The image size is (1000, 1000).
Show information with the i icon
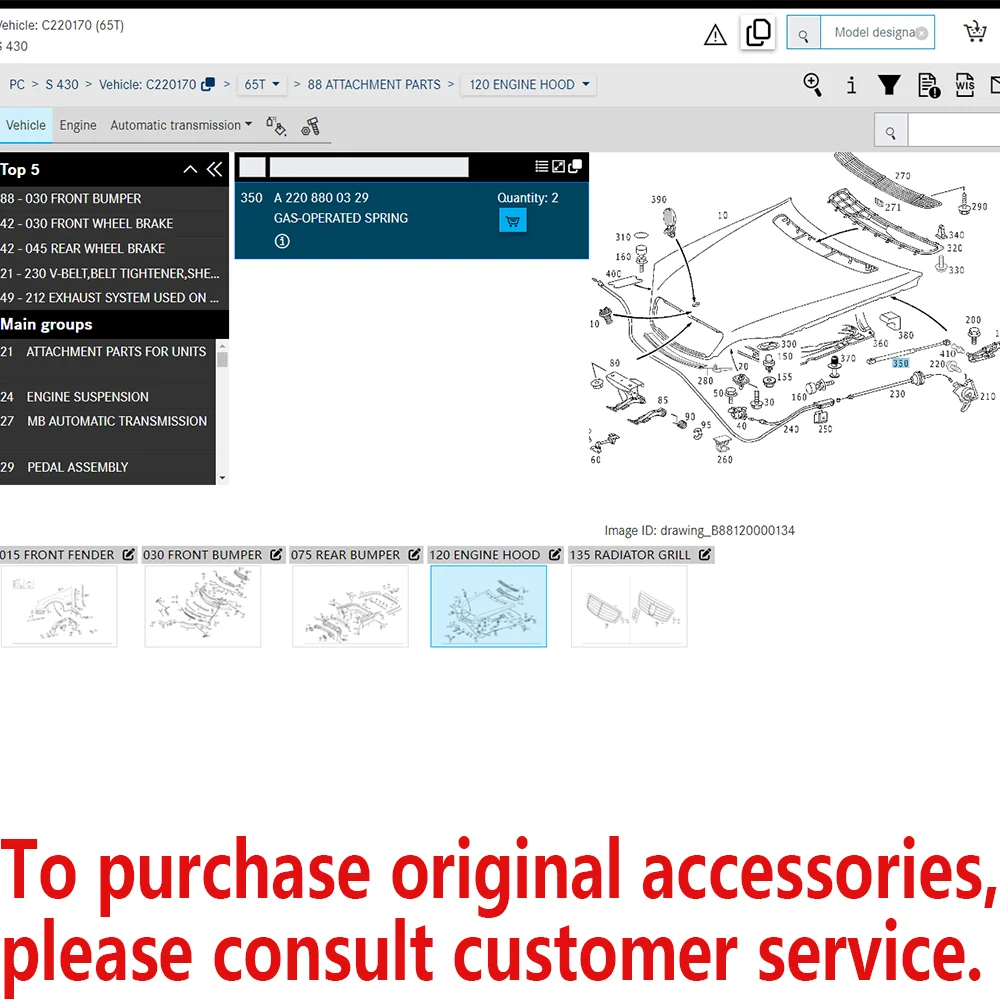click(851, 85)
